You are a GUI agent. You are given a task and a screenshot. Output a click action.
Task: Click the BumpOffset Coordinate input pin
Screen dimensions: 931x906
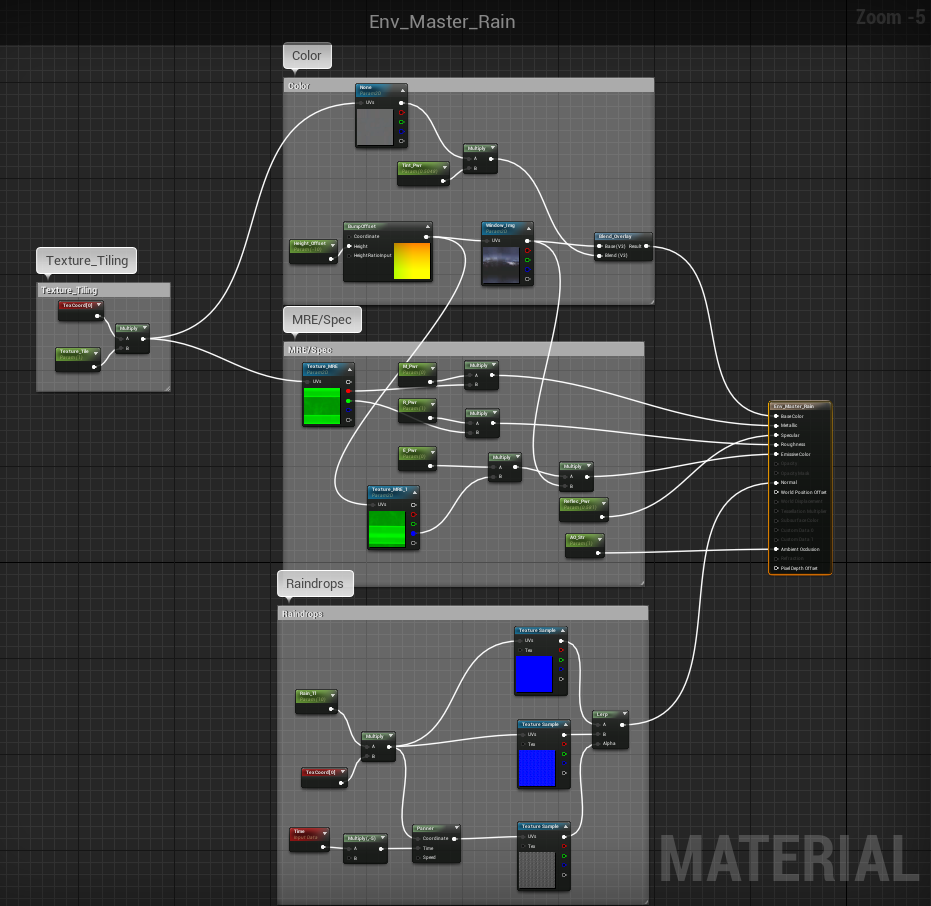pyautogui.click(x=349, y=236)
